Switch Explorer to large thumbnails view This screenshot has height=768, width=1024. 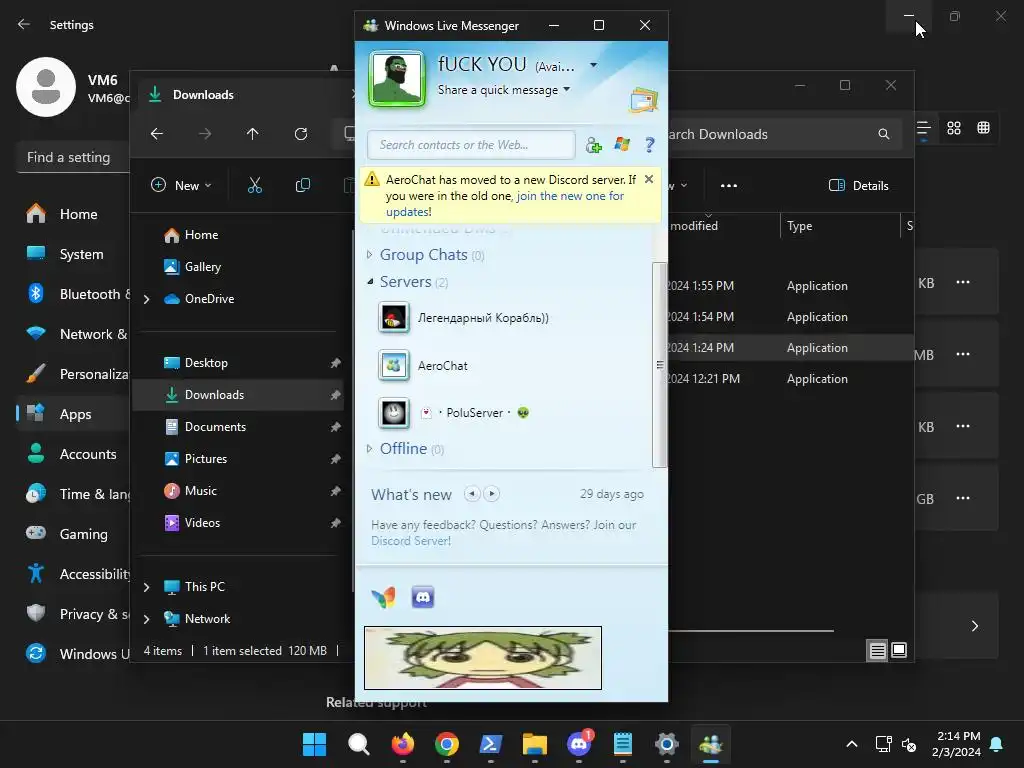tap(899, 650)
